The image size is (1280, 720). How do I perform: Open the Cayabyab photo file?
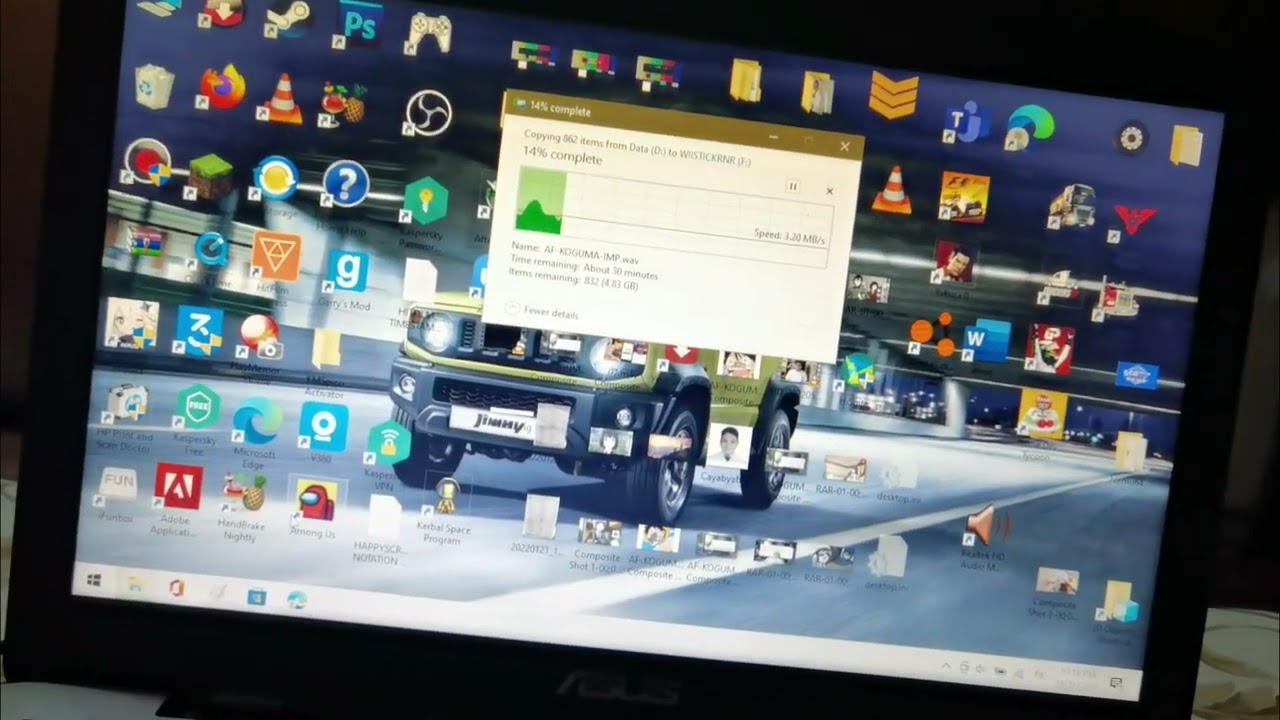[728, 445]
